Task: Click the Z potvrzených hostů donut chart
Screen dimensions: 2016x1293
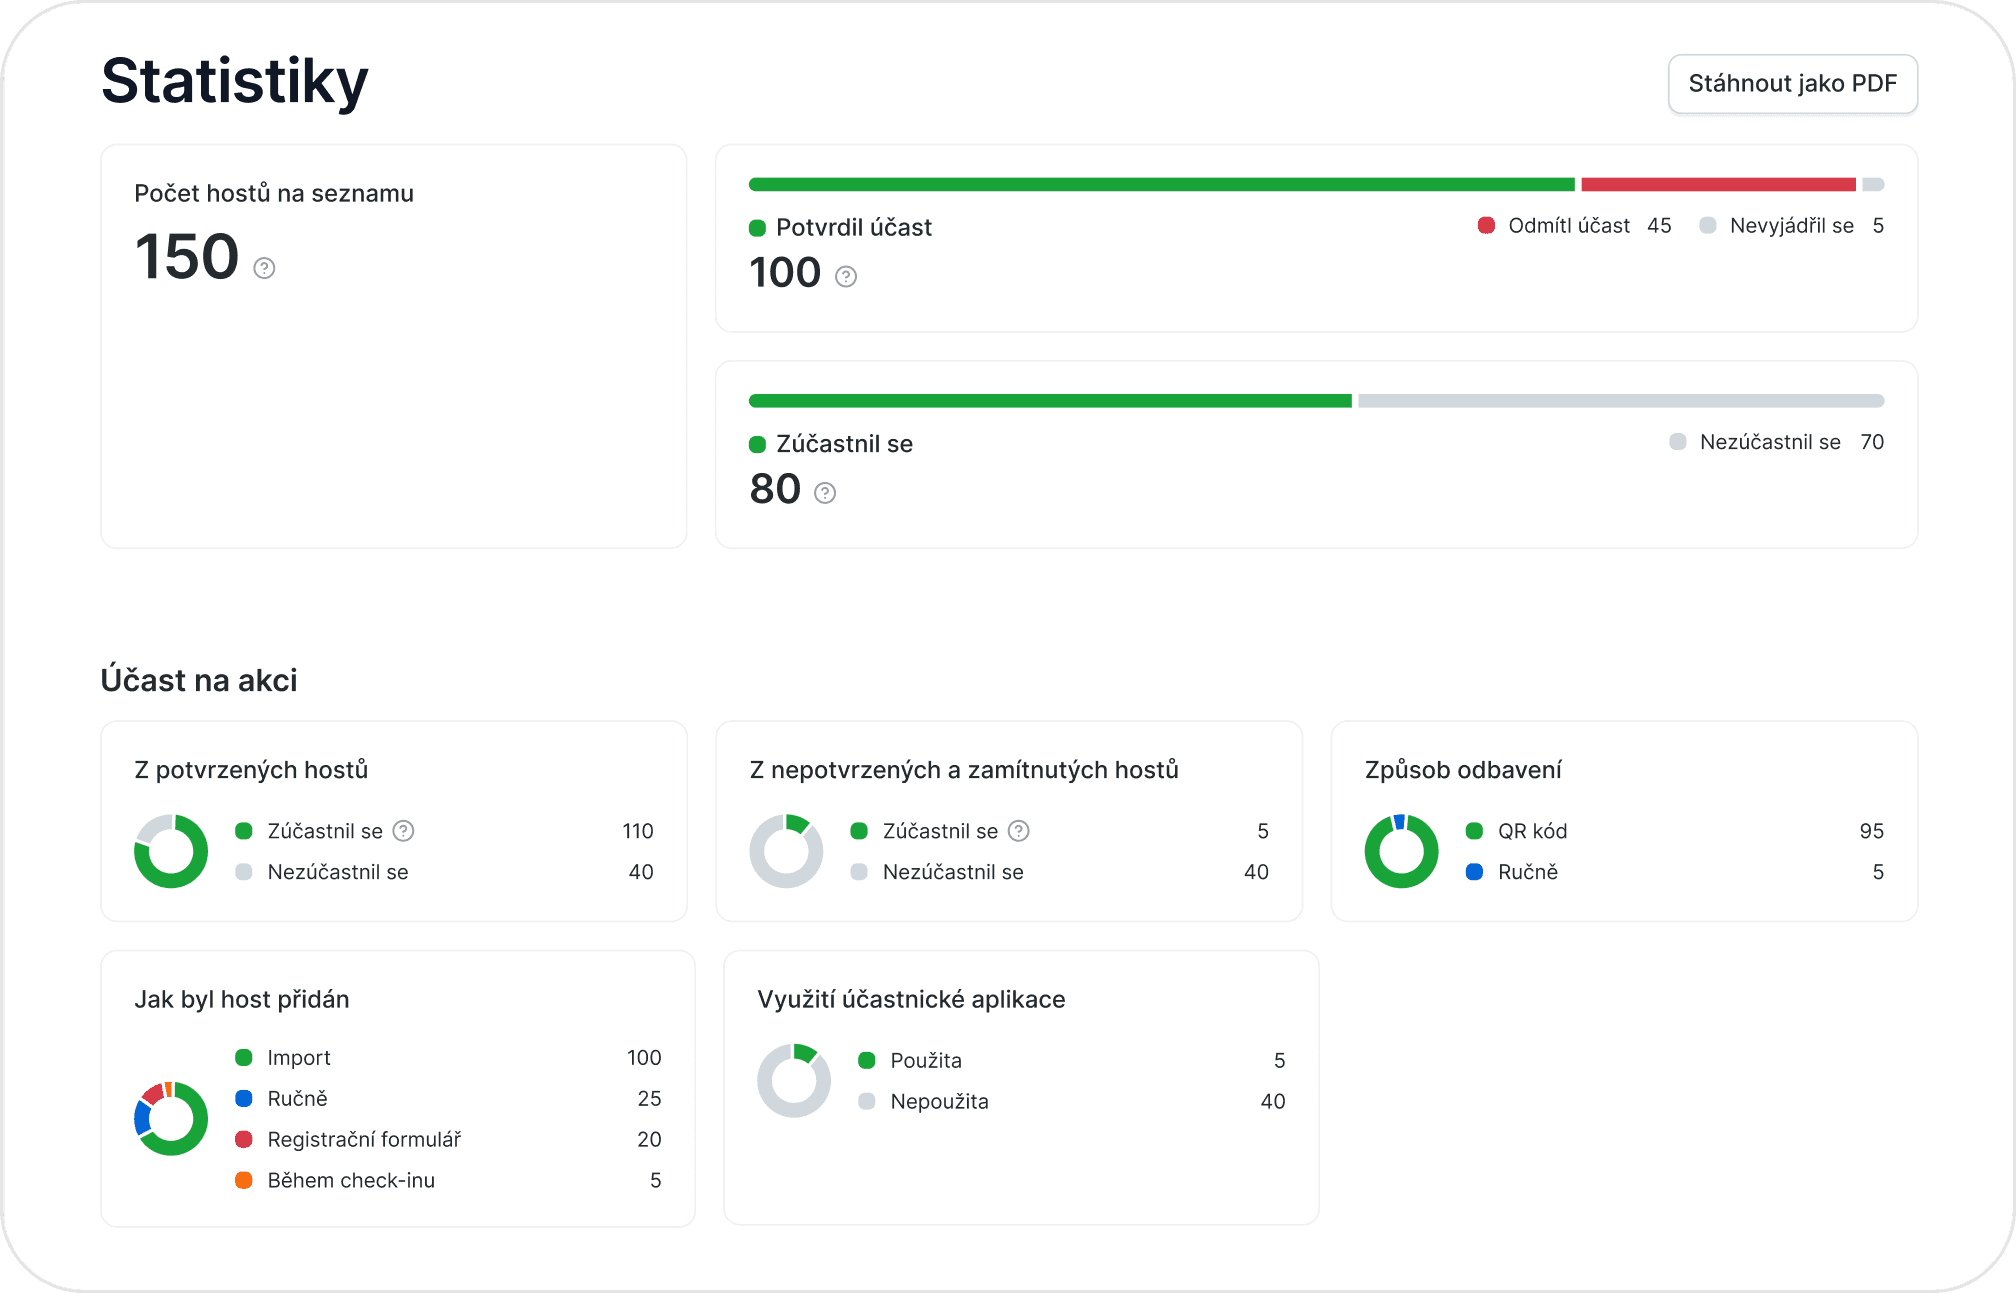Action: tap(171, 851)
